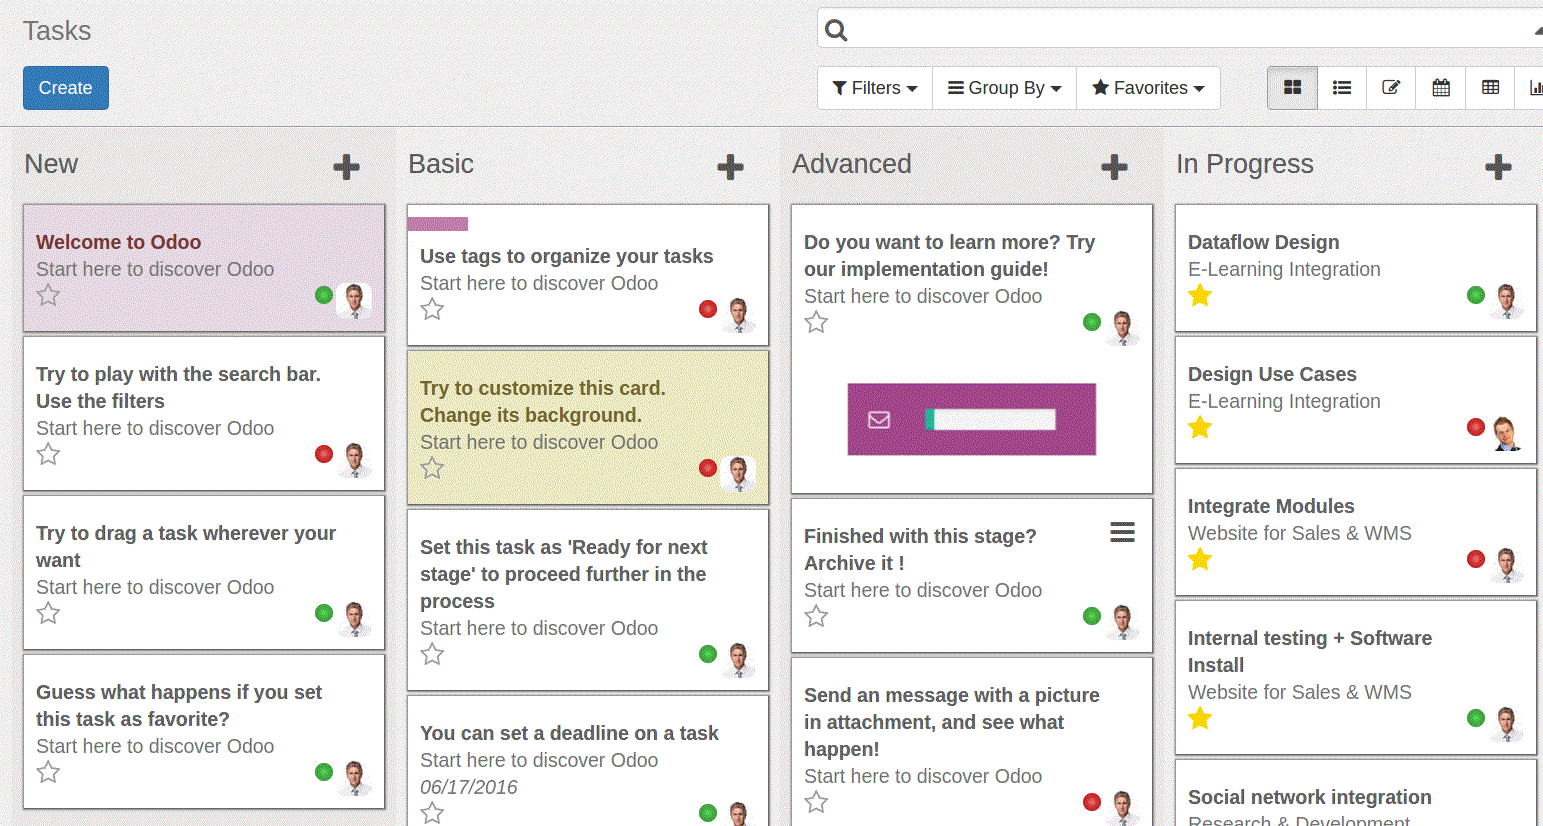Click 'Website for Sales & WMS' under Integrate Modules

[1300, 533]
